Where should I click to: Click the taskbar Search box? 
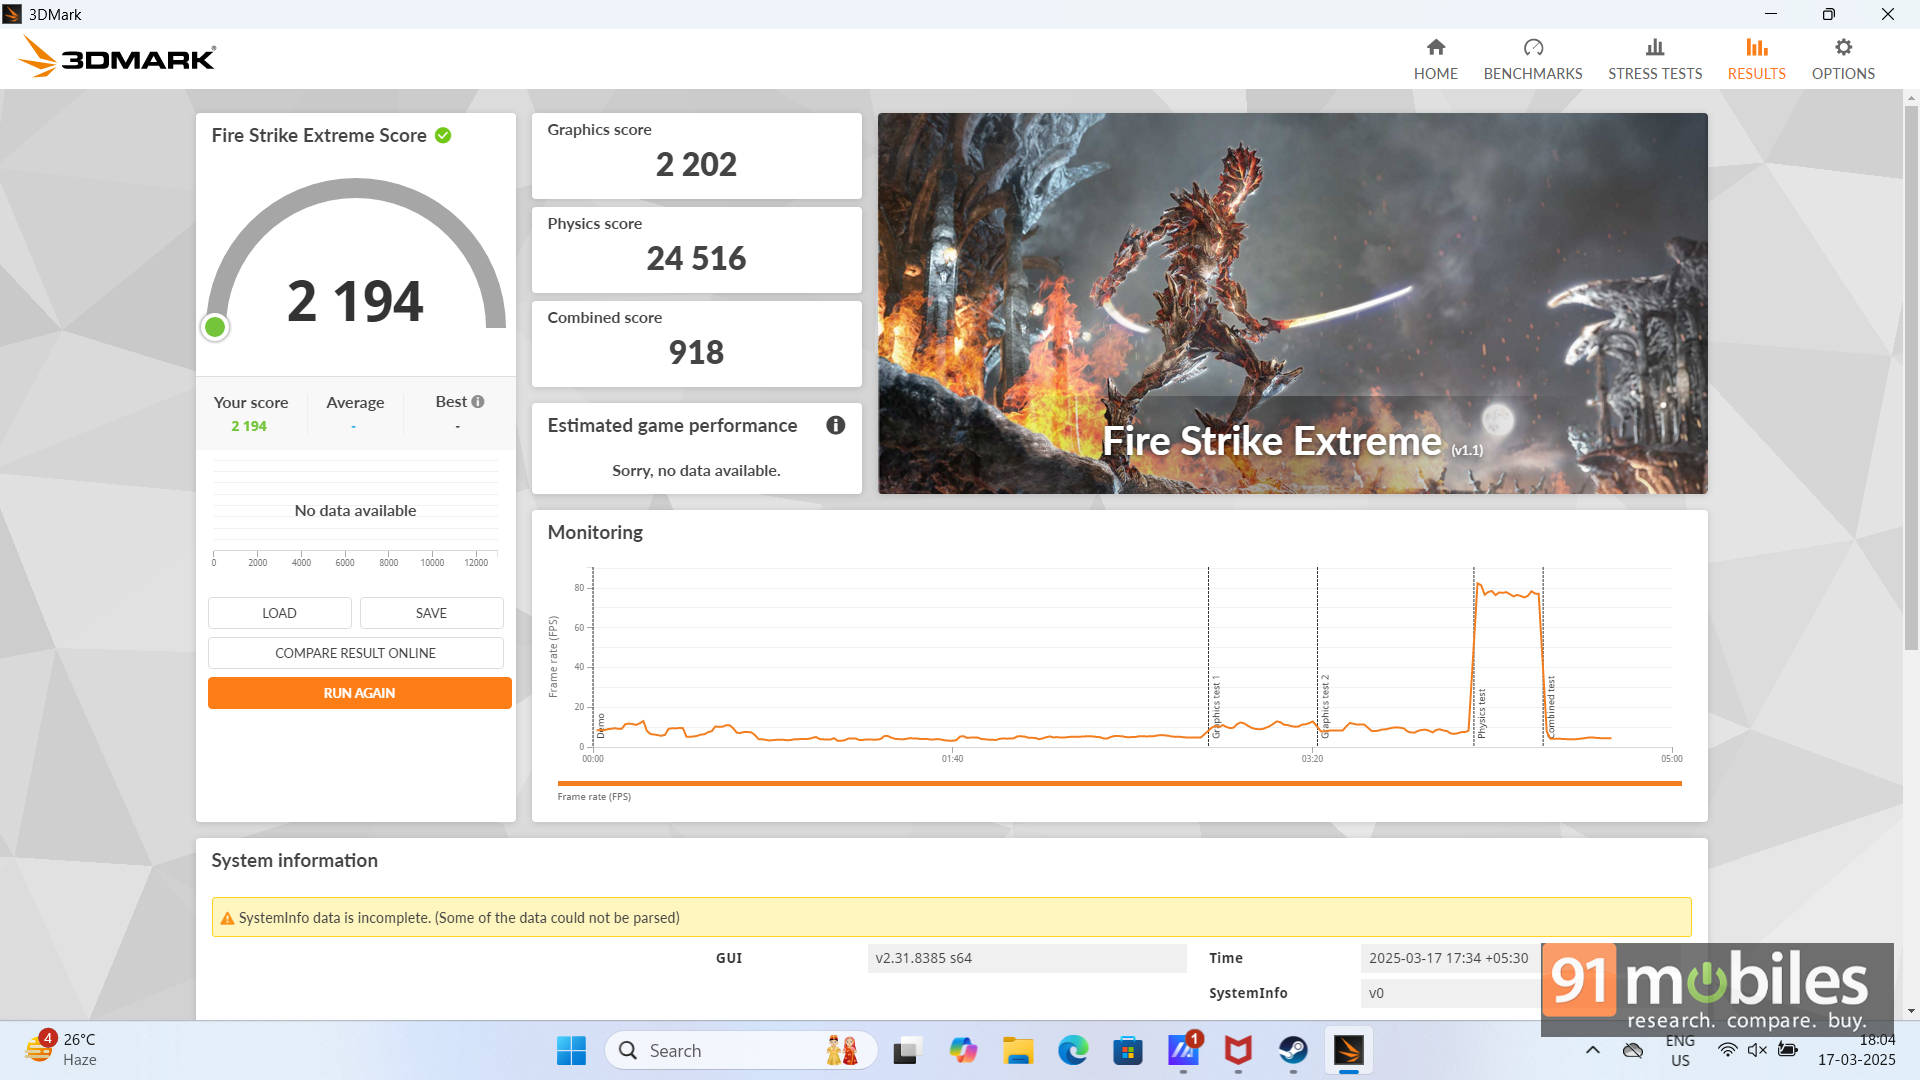740,1051
